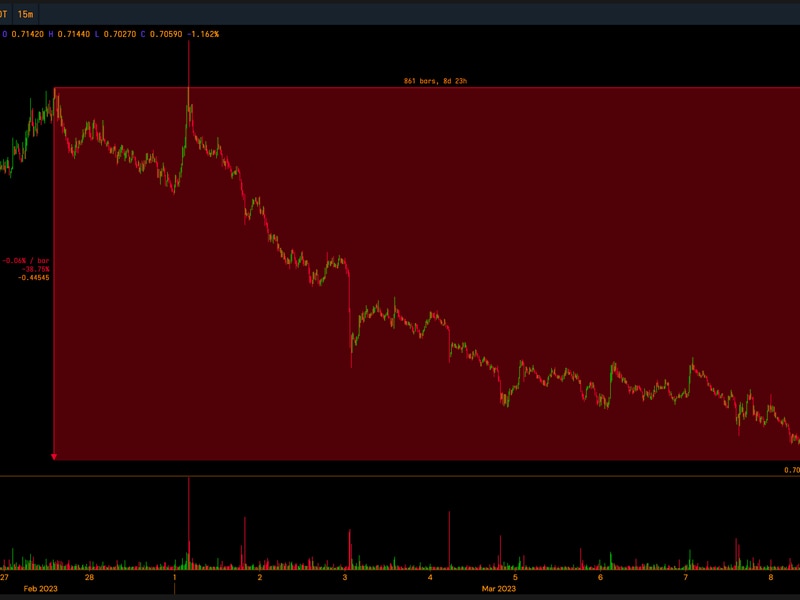800x600 pixels.
Task: Click date 28 on the time axis
Action: (90, 577)
